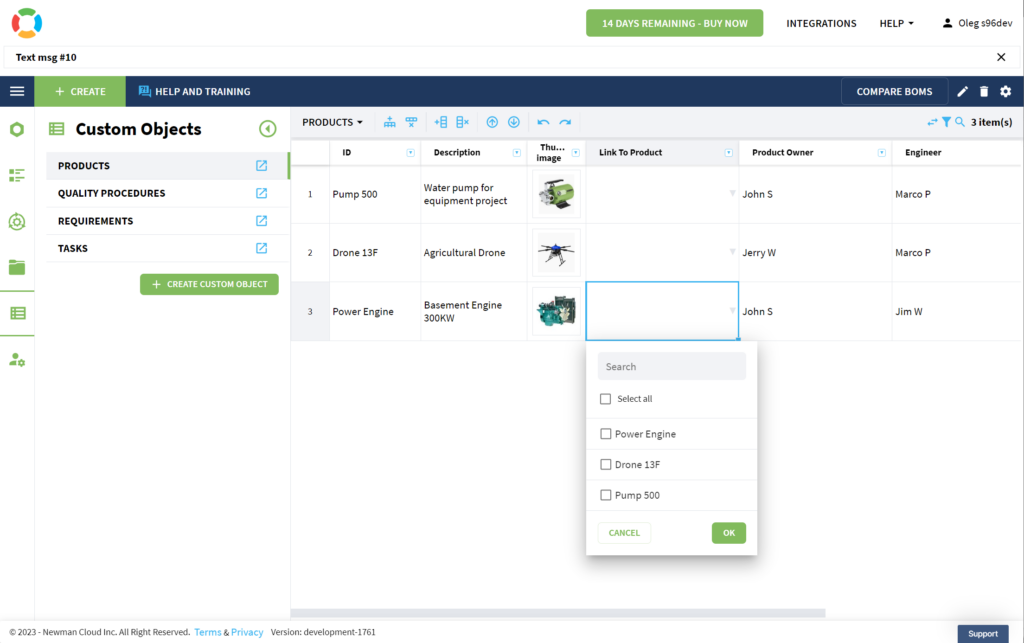Viewport: 1024px width, 643px height.
Task: Click the swap columns arrows icon
Action: coord(932,122)
